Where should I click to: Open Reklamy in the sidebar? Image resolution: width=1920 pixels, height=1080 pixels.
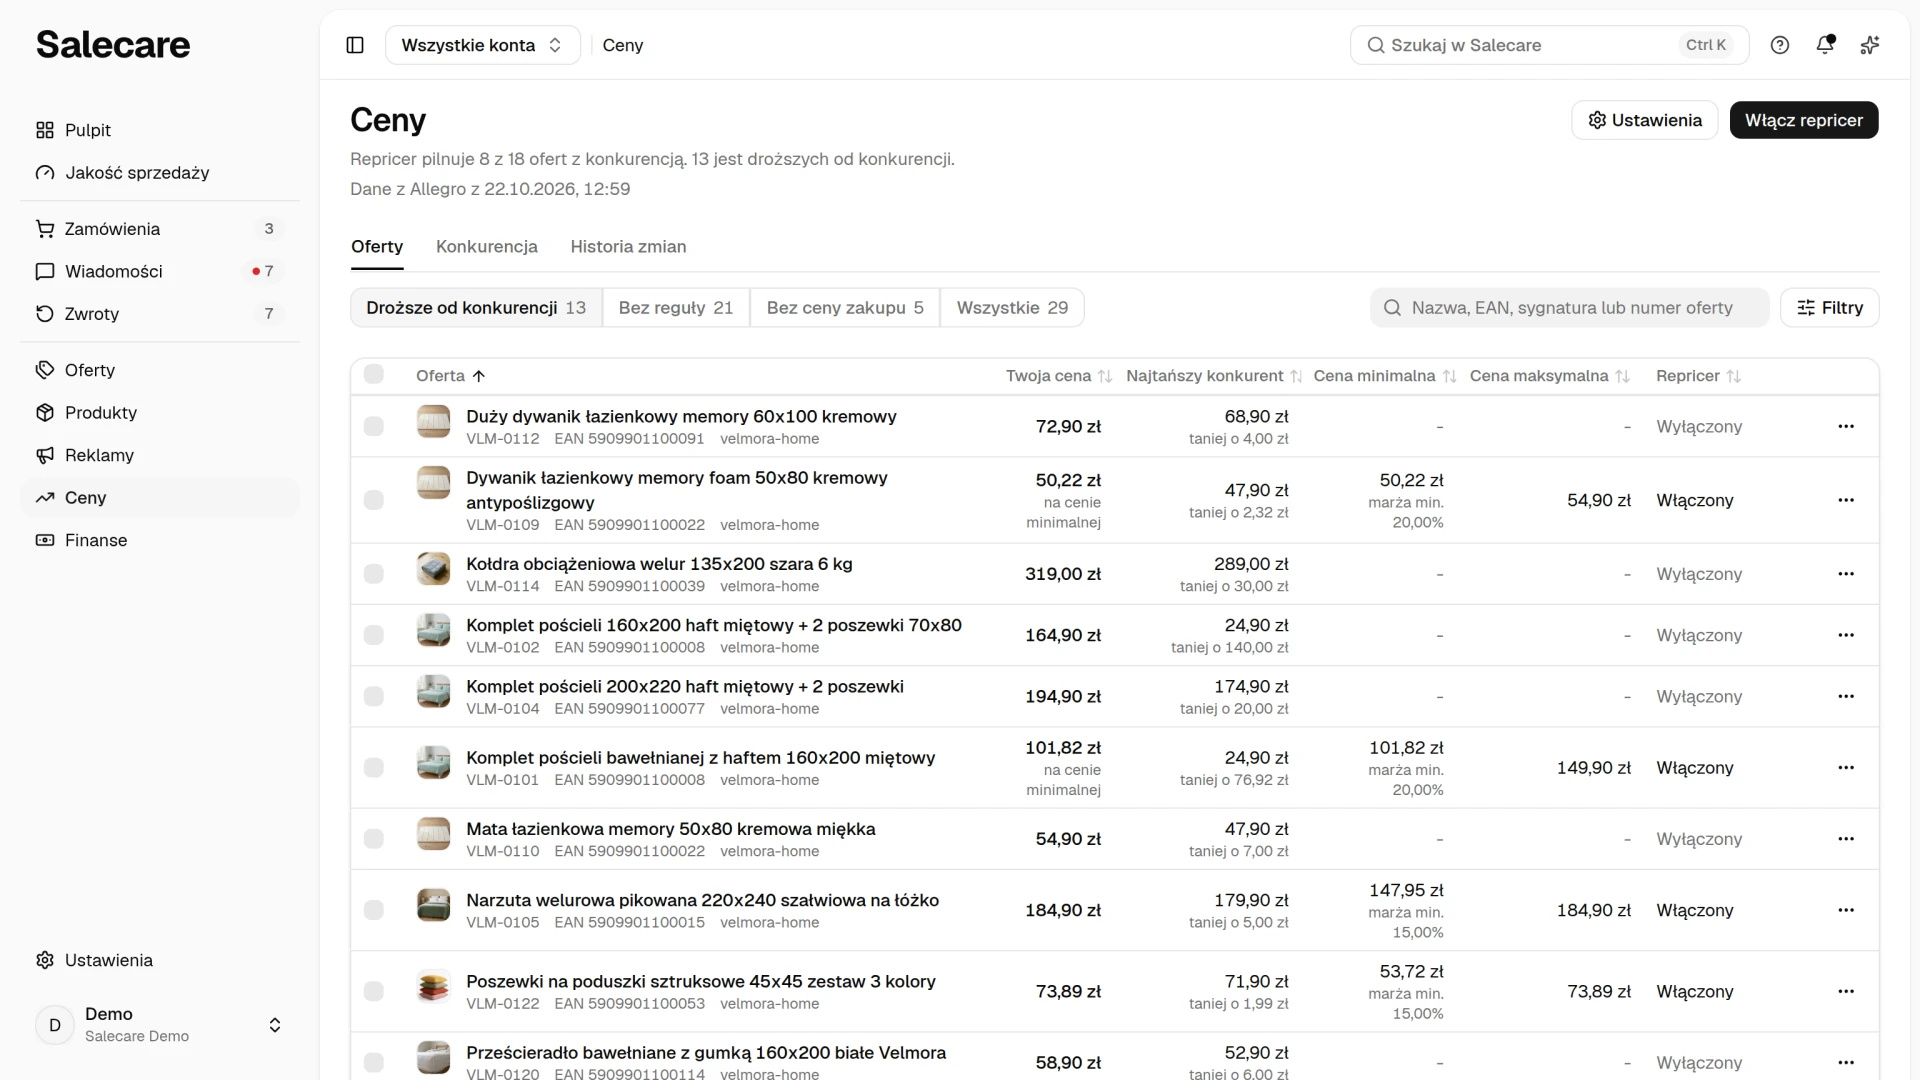coord(160,455)
